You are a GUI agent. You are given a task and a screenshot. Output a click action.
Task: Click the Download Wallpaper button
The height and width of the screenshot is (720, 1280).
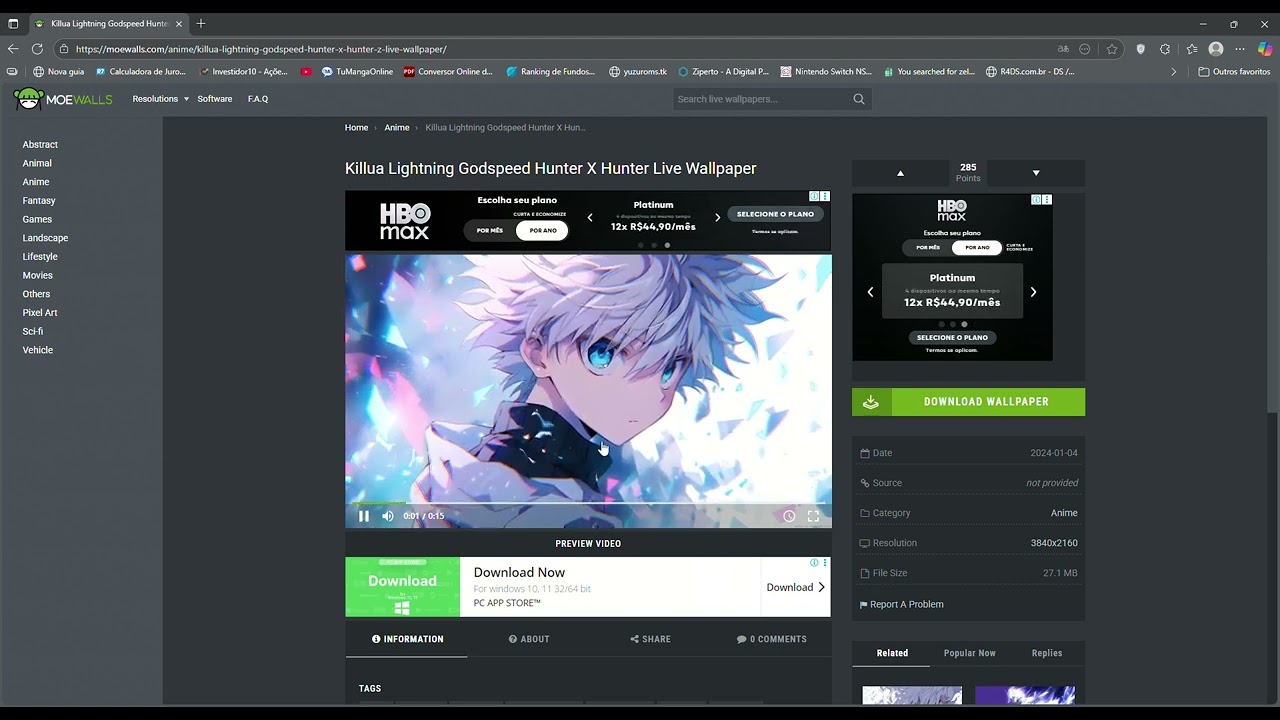coord(968,402)
